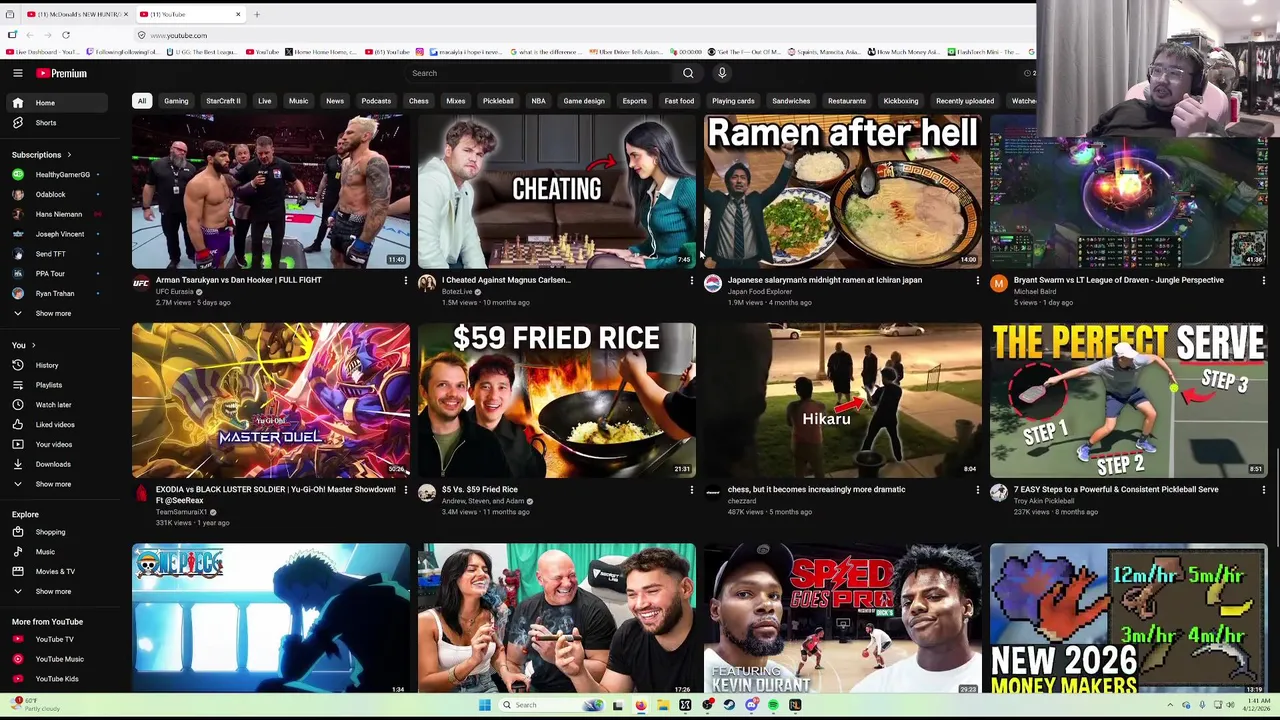The height and width of the screenshot is (720, 1280).
Task: Play the Ramen after hell thumbnail
Action: (842, 191)
